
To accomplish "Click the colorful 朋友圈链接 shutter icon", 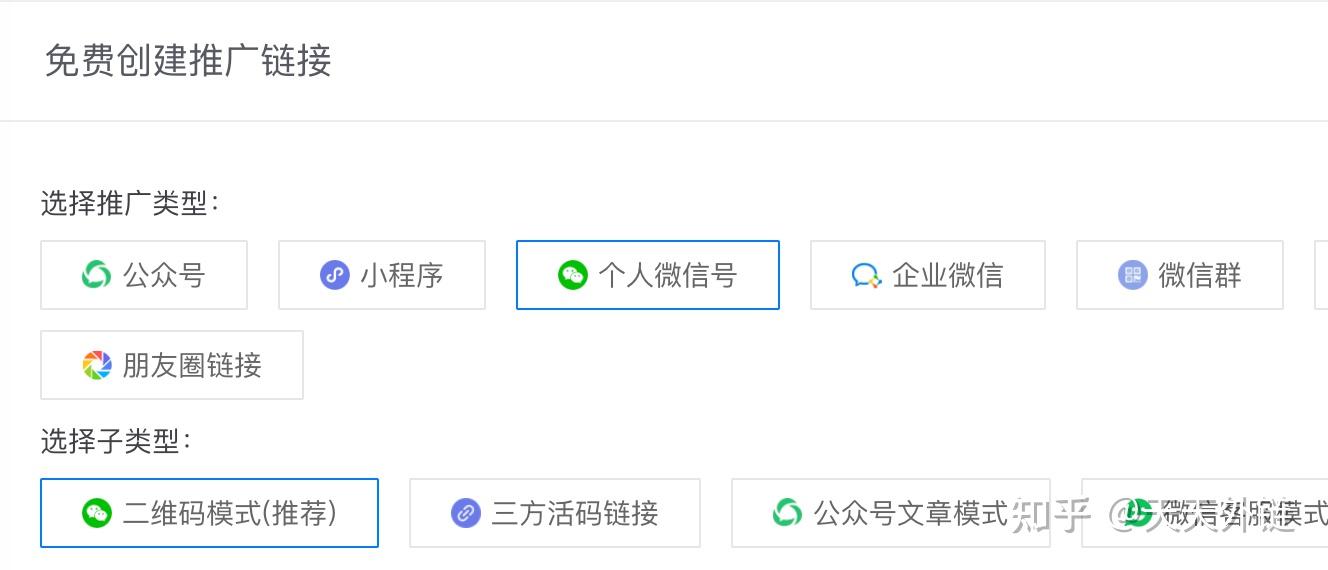I will 96,365.
